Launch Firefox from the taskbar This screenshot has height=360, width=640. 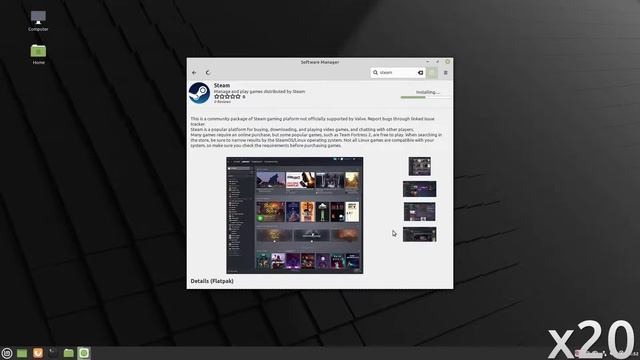tap(38, 353)
